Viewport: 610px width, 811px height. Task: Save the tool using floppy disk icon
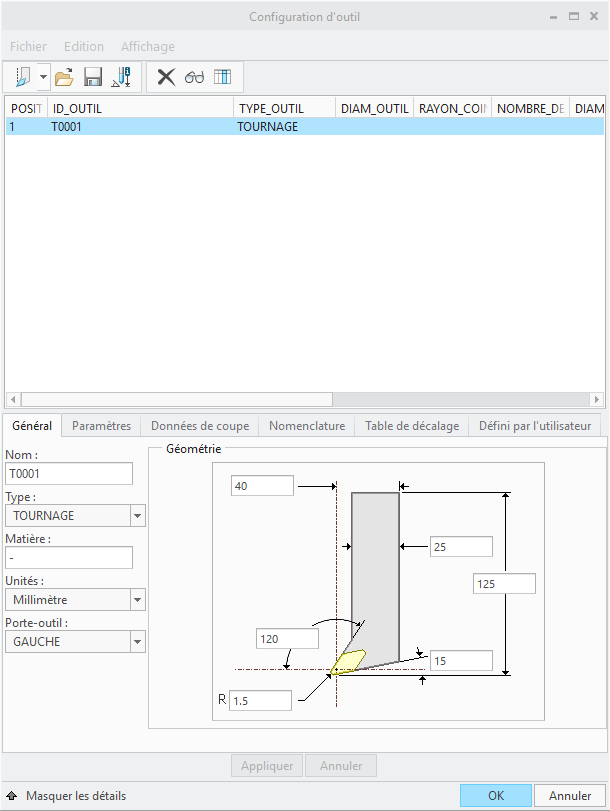point(93,77)
